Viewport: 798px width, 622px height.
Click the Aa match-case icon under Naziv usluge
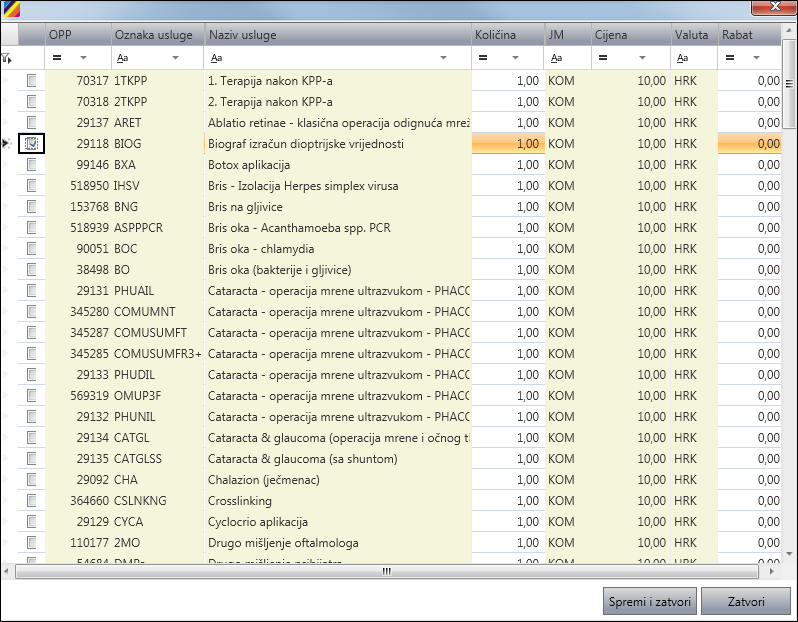pos(216,58)
